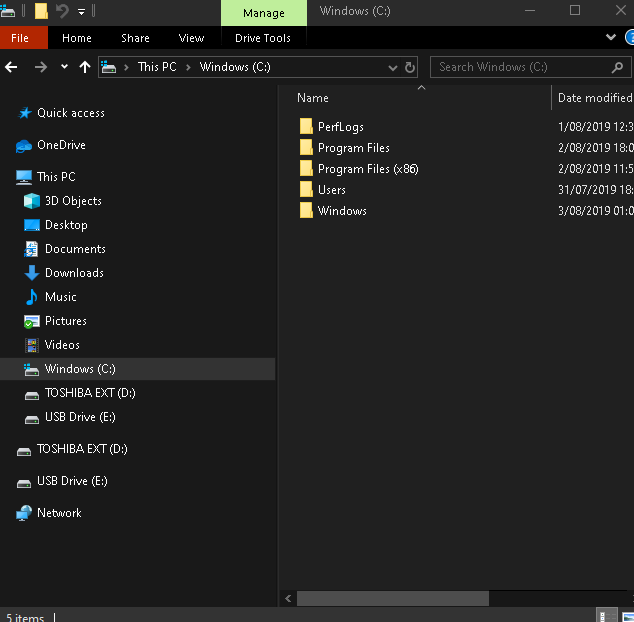Select This PC in navigation pane
Screen dimensions: 634x622
click(56, 177)
